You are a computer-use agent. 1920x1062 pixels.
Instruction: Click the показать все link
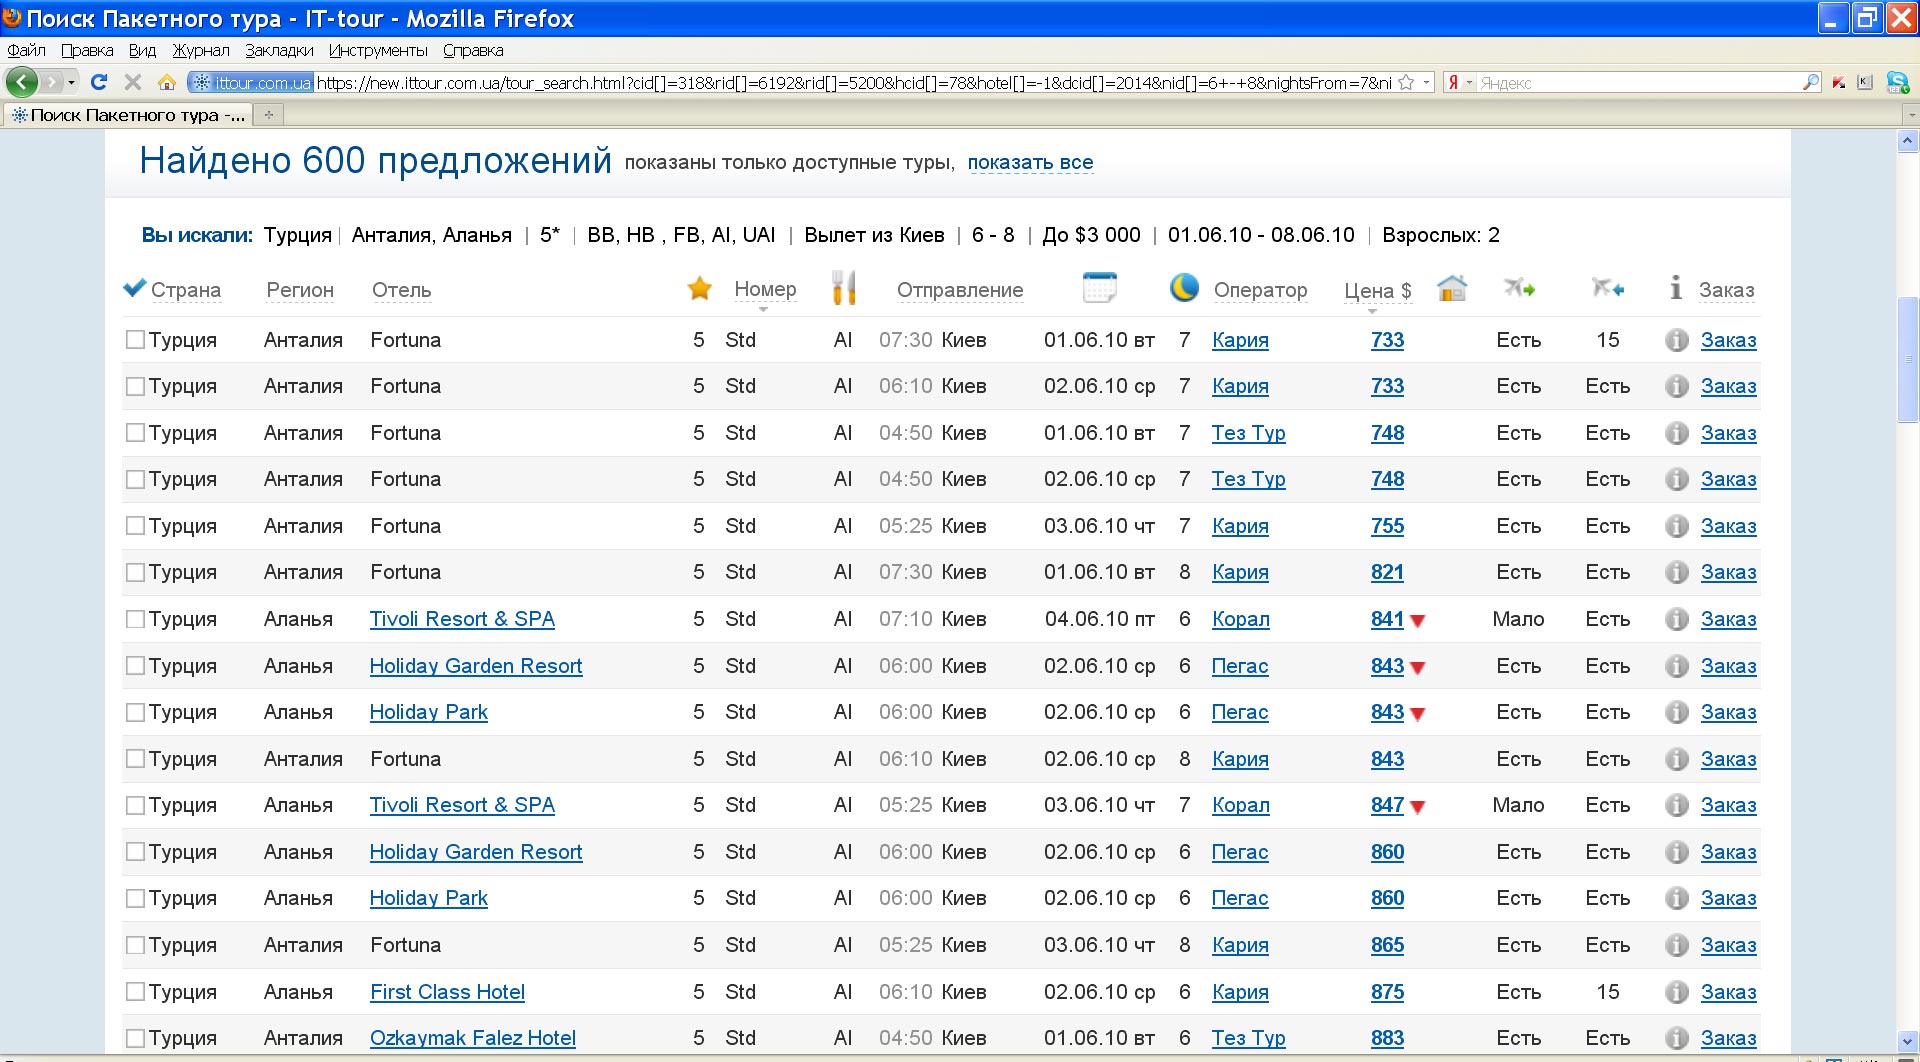coord(1030,162)
